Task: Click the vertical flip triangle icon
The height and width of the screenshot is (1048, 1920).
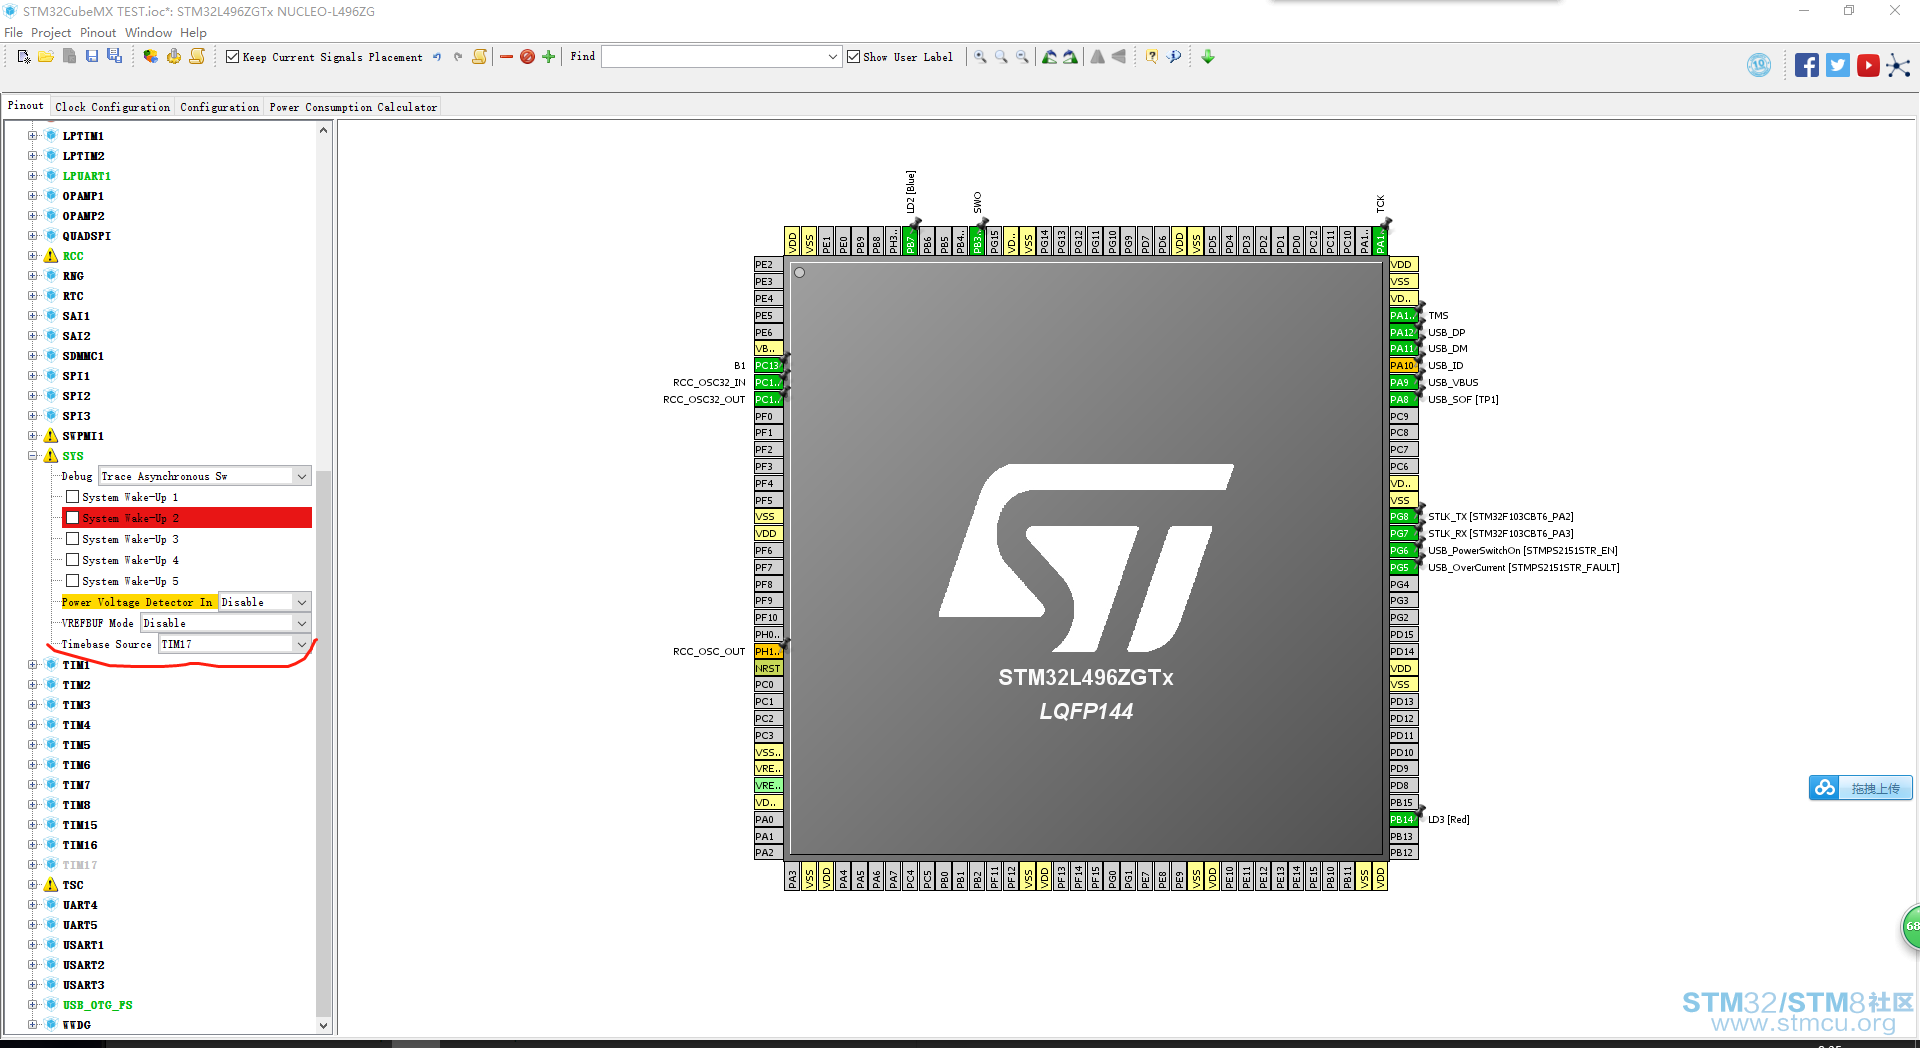Action: (x=1098, y=57)
